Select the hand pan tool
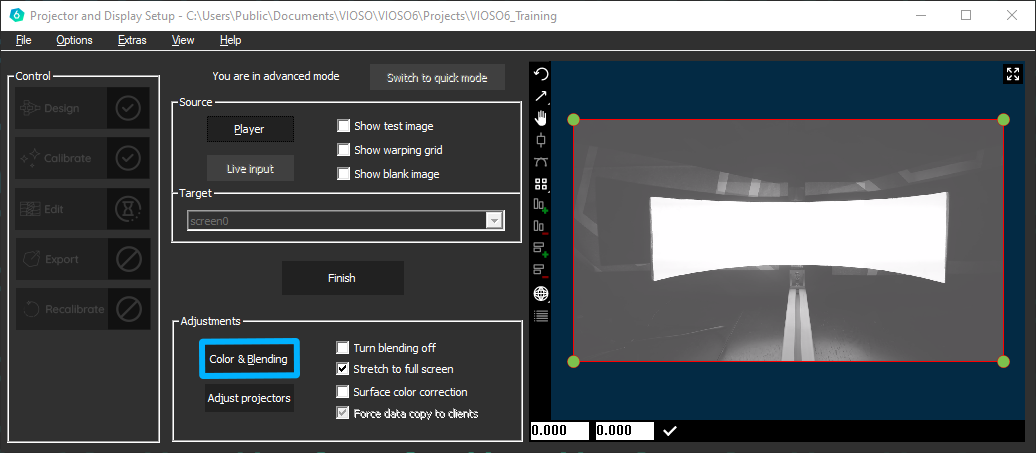The width and height of the screenshot is (1036, 453). [x=540, y=118]
